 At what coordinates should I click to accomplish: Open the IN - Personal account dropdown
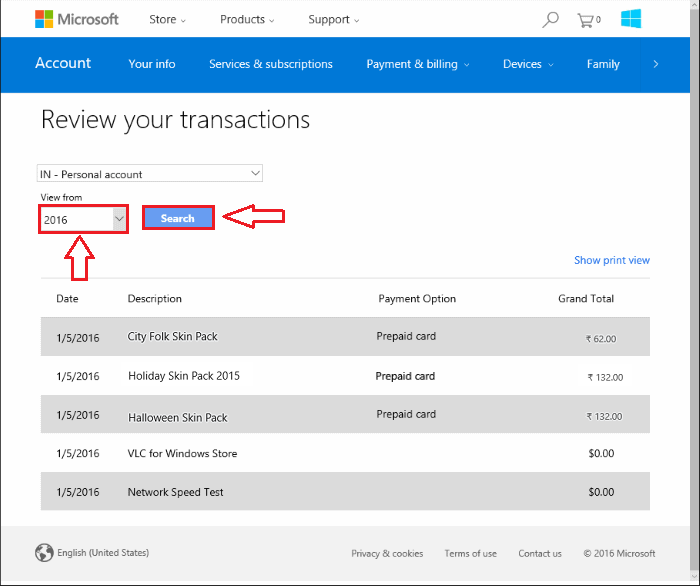click(x=150, y=173)
